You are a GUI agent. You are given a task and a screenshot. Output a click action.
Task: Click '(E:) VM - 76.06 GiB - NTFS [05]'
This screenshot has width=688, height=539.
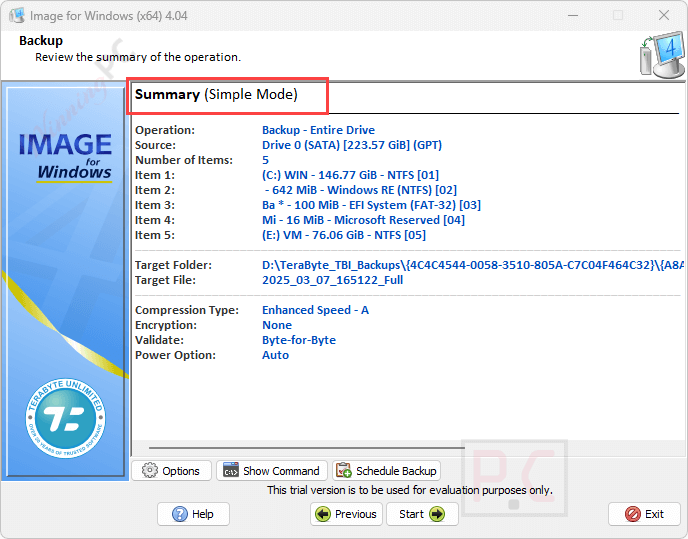click(344, 235)
